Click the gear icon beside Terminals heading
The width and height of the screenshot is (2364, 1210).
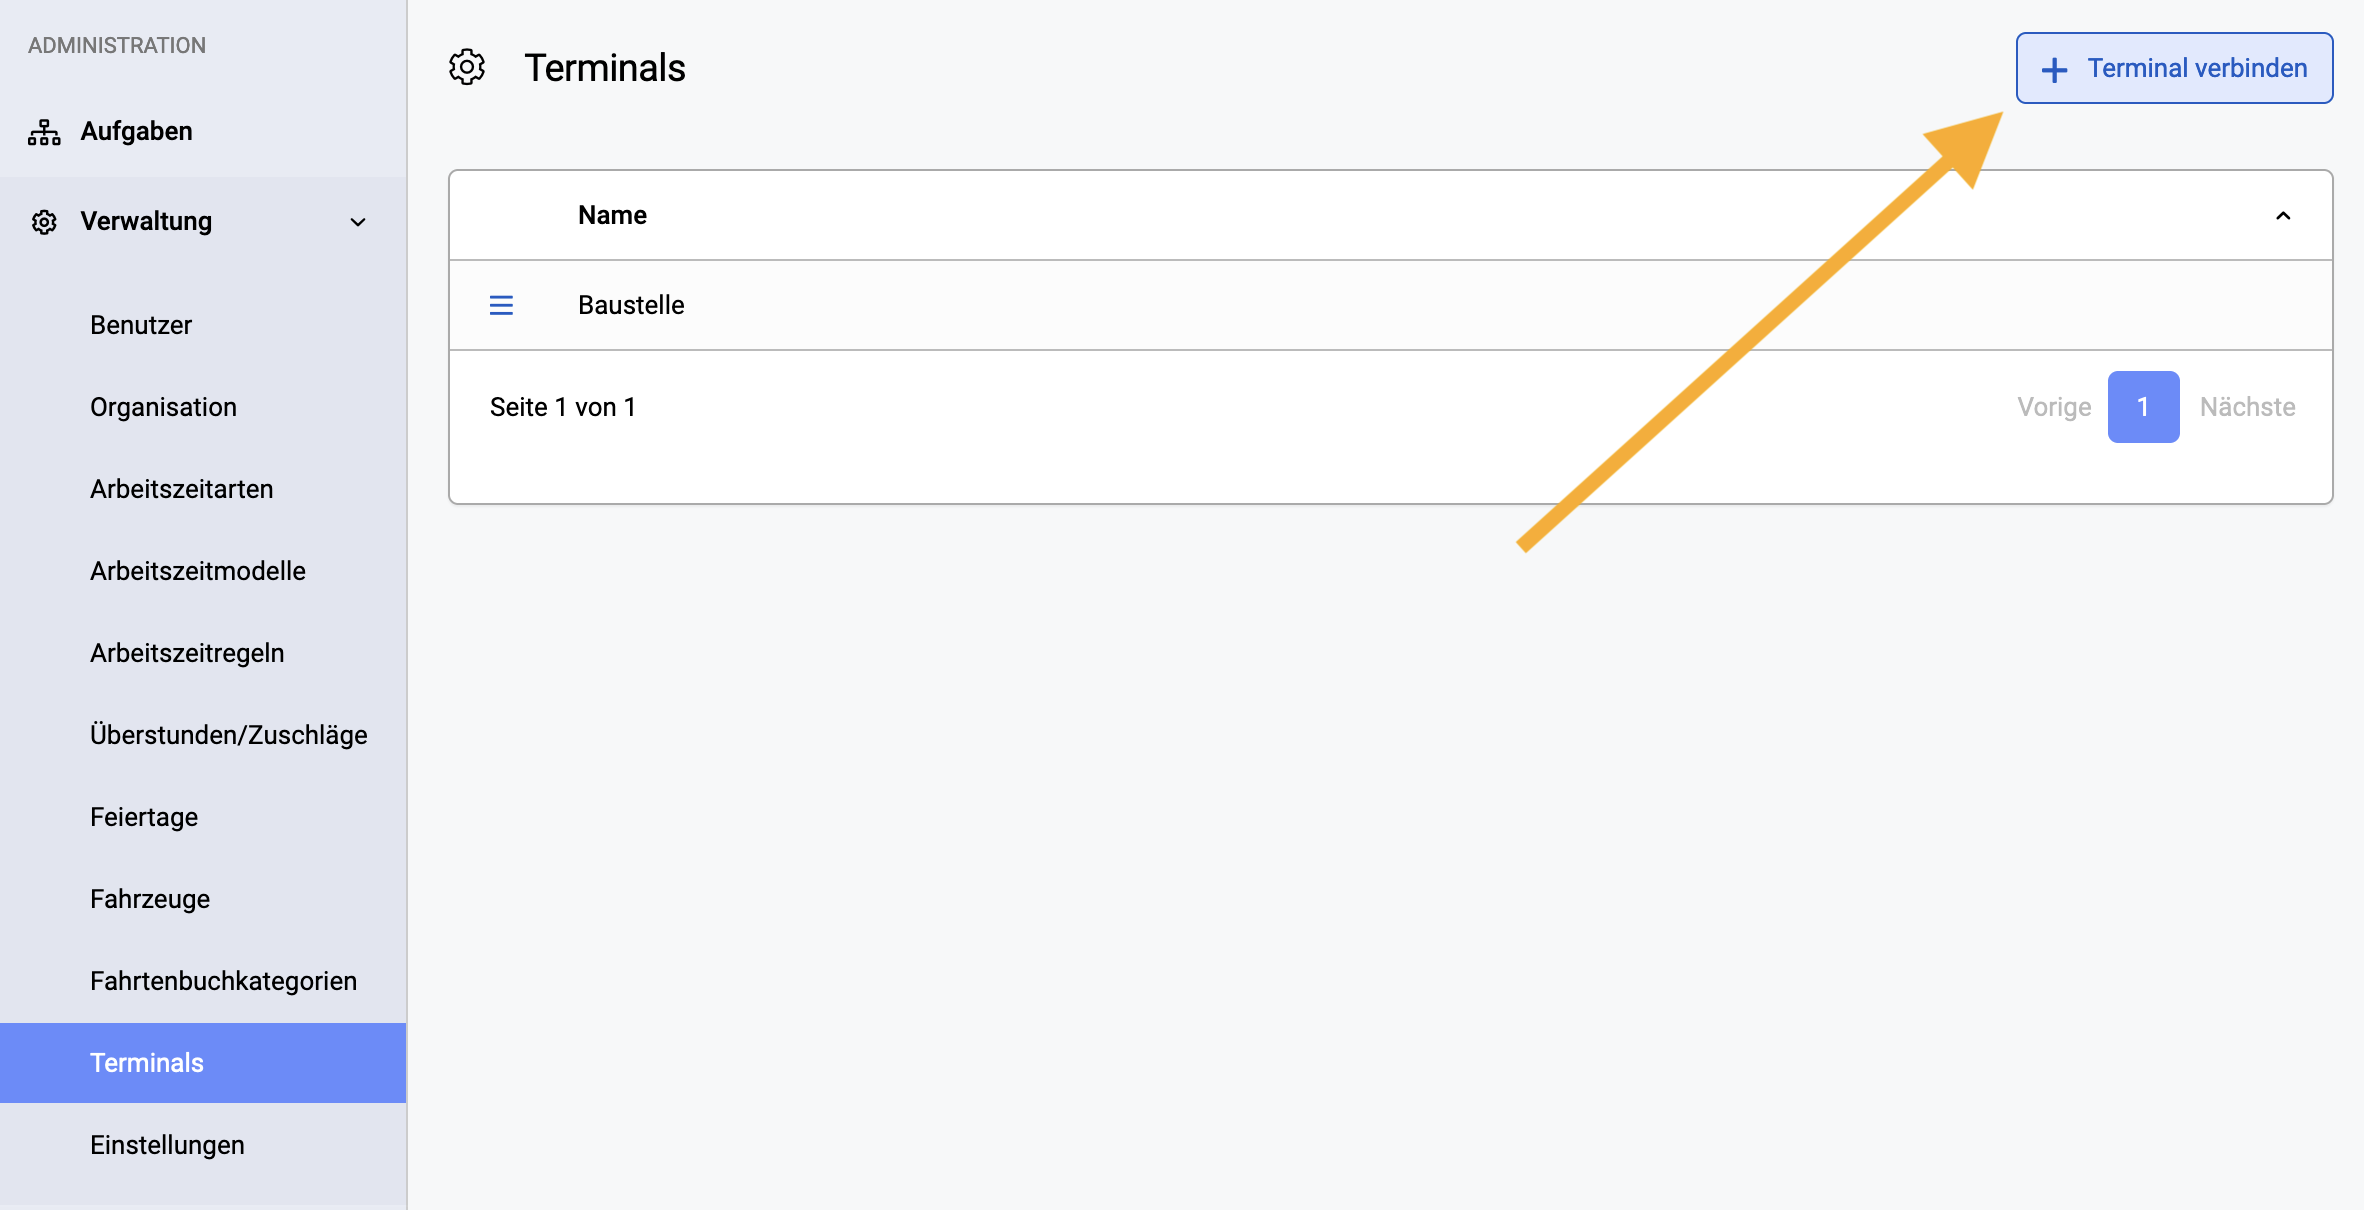click(x=467, y=68)
